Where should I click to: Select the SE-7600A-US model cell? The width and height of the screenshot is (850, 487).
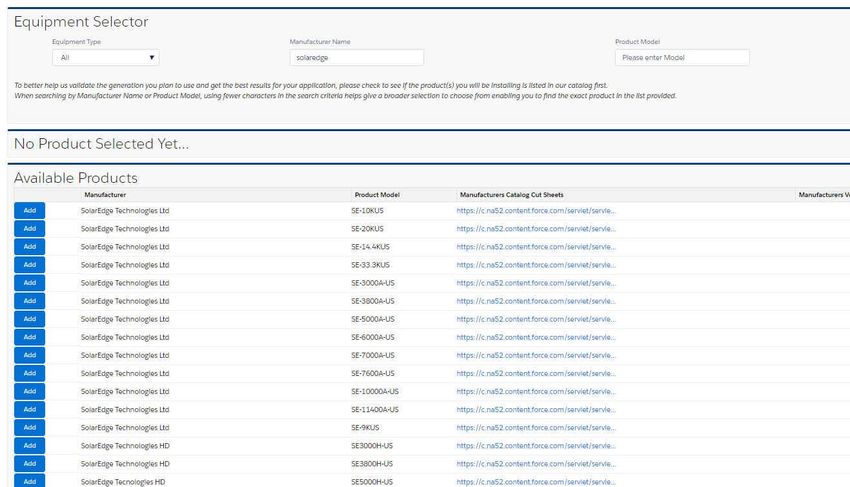[373, 373]
